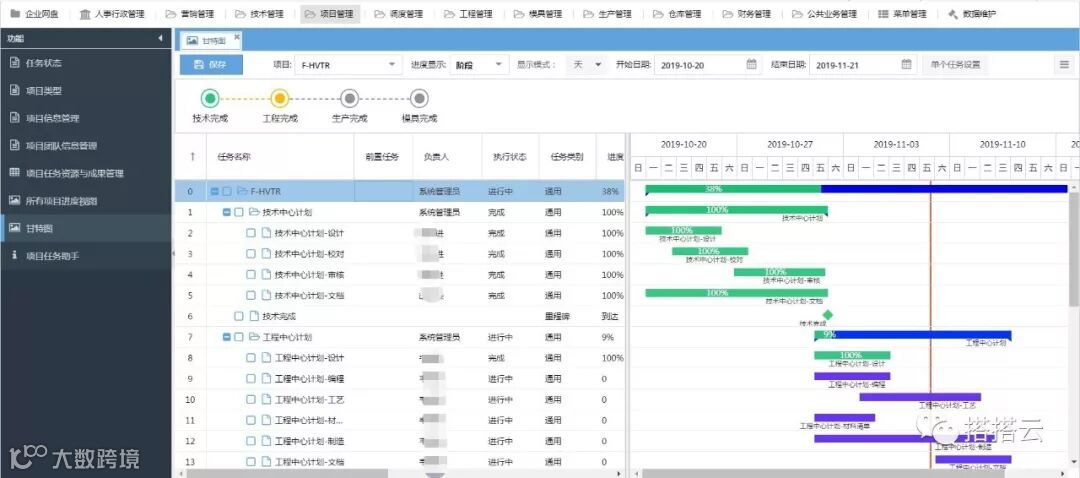Screen dimensions: 1080x478
Task: Open the 人事行政管理 menu
Action: coord(111,14)
